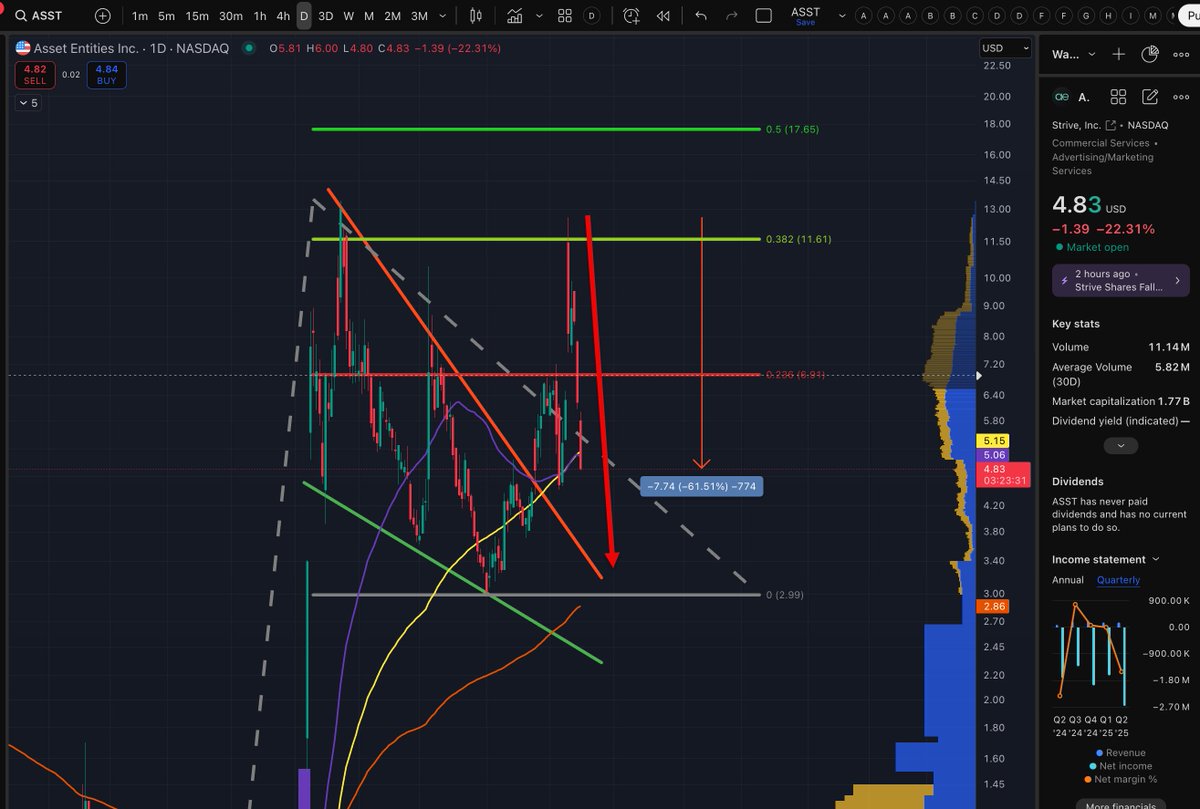Click the Asset Entities Inc. chart title
The height and width of the screenshot is (809, 1200).
[x=84, y=48]
